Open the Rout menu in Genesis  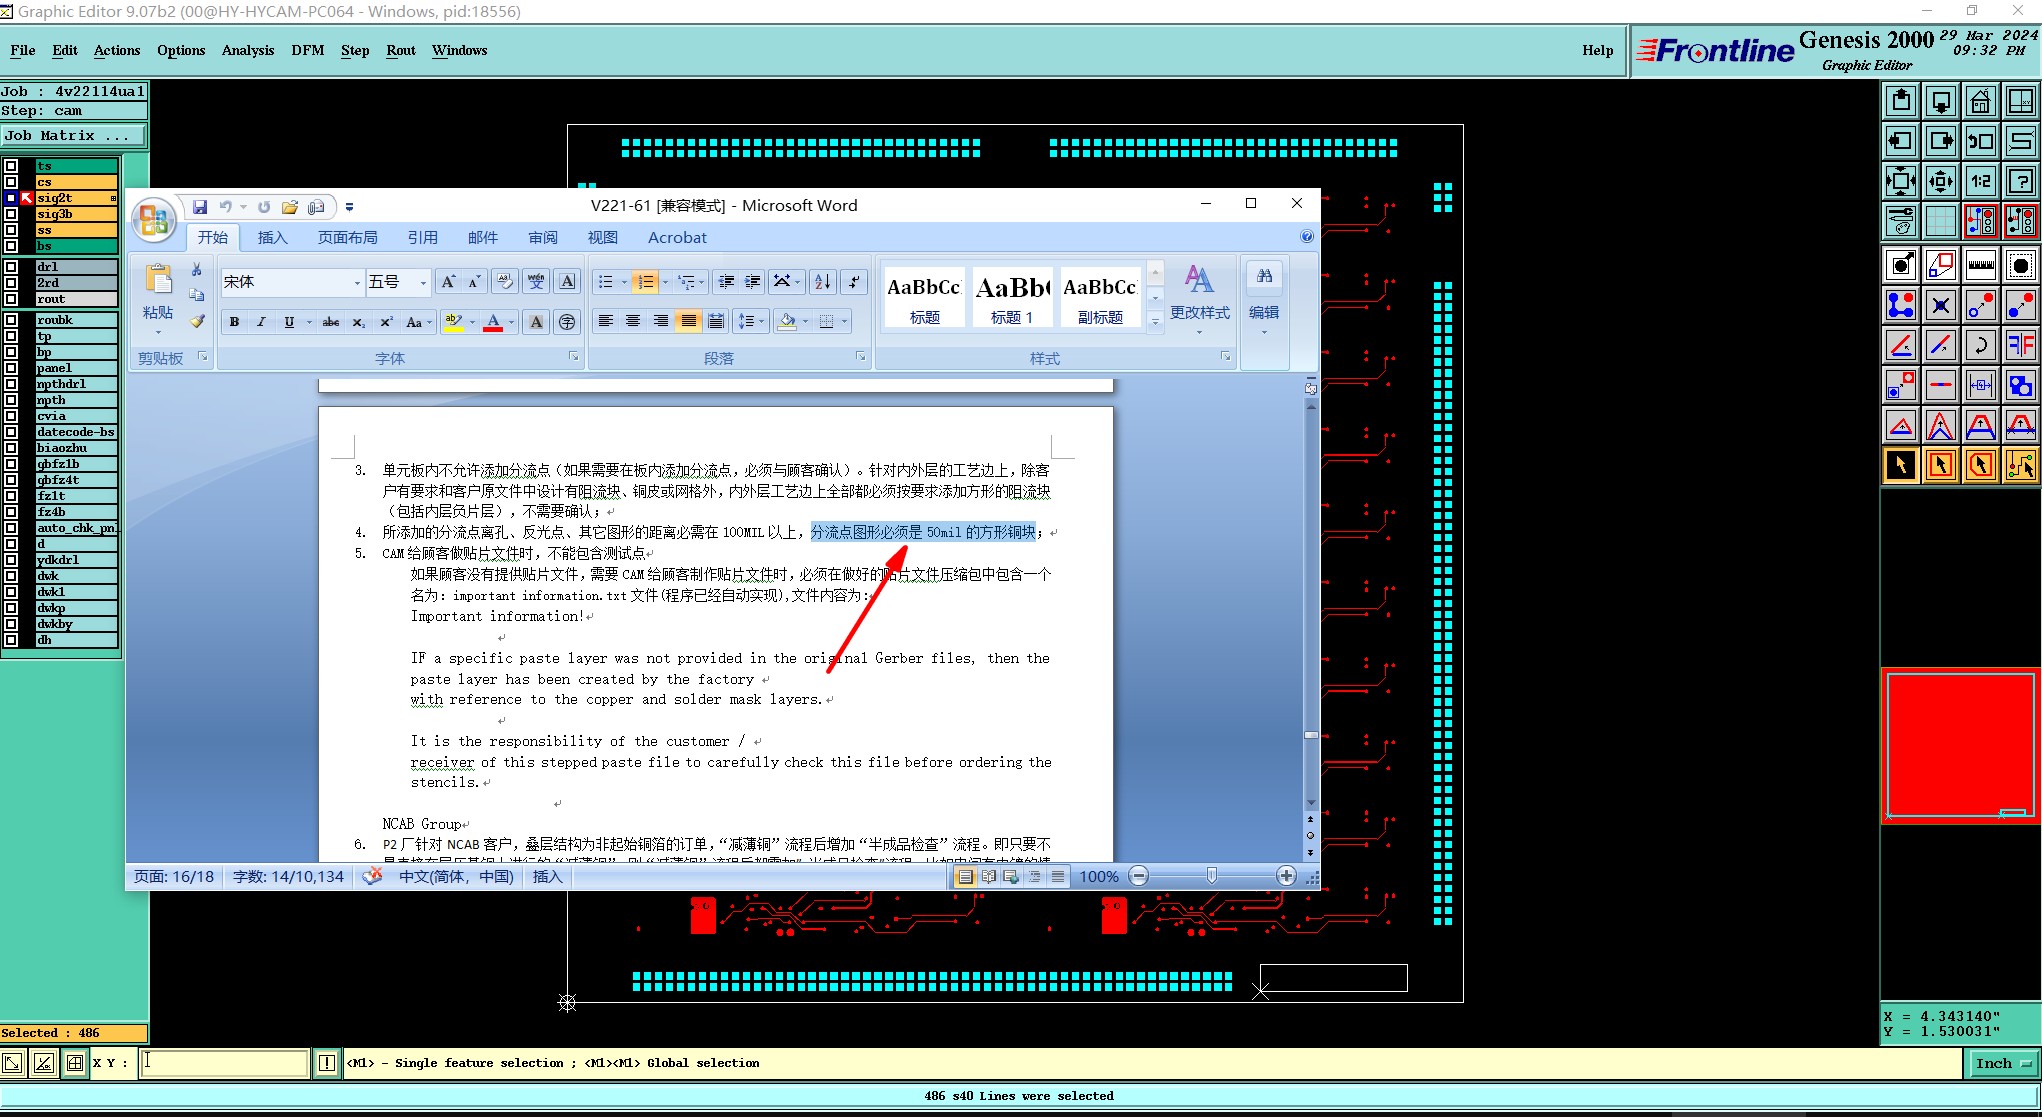click(400, 50)
